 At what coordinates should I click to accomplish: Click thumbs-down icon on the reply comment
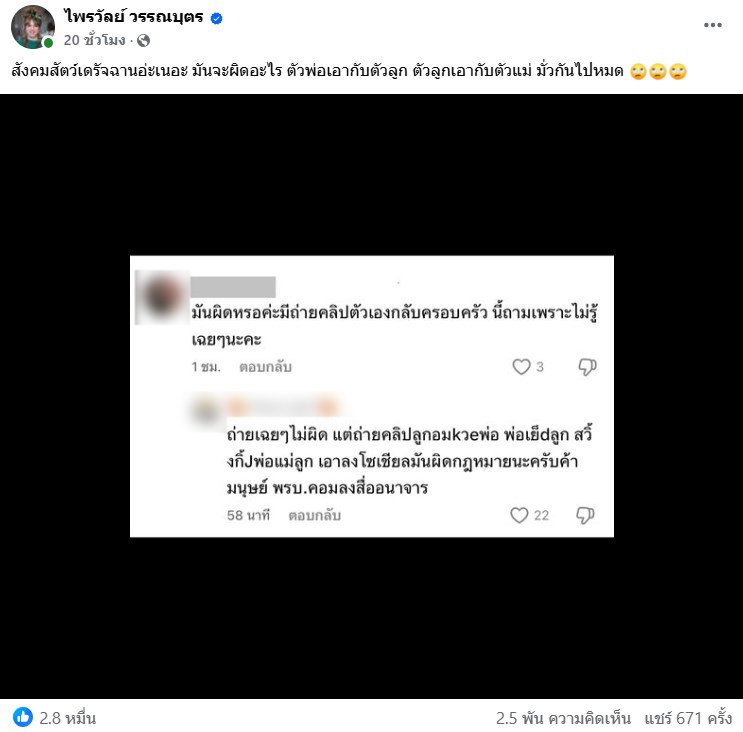585,515
